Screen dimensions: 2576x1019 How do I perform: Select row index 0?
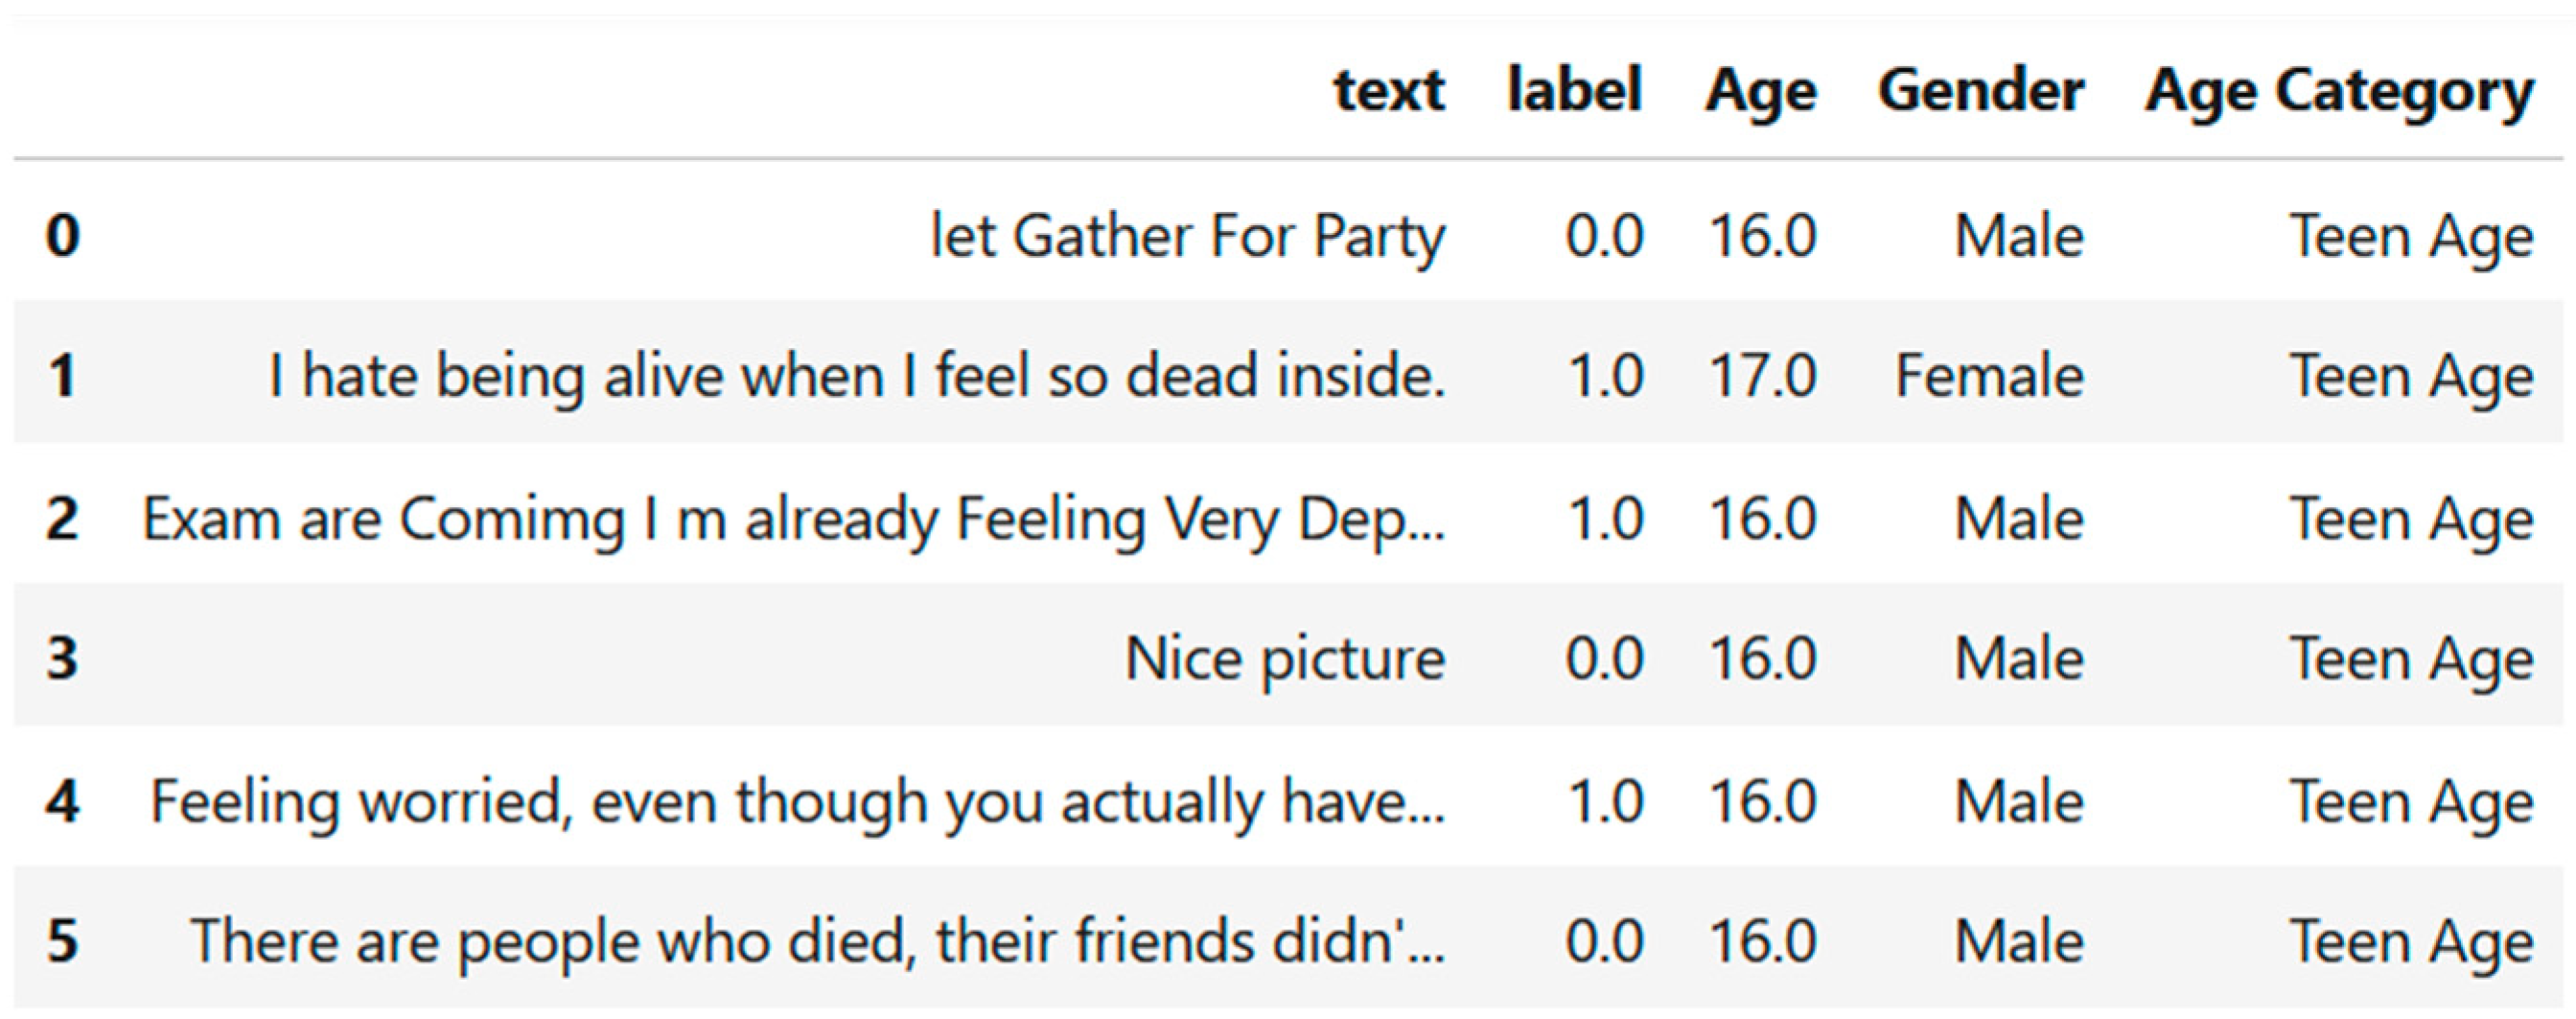point(62,236)
